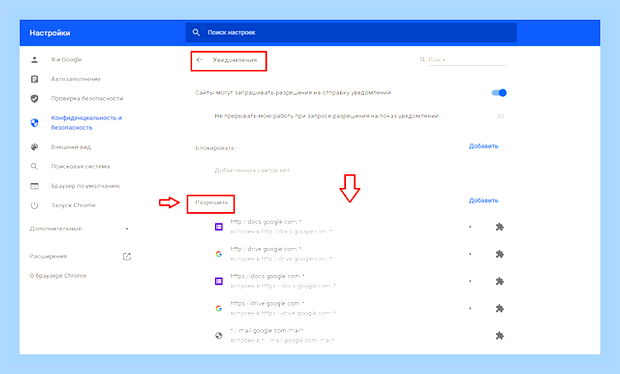Click the purple favicon of http://docs.google.com

pos(219,227)
